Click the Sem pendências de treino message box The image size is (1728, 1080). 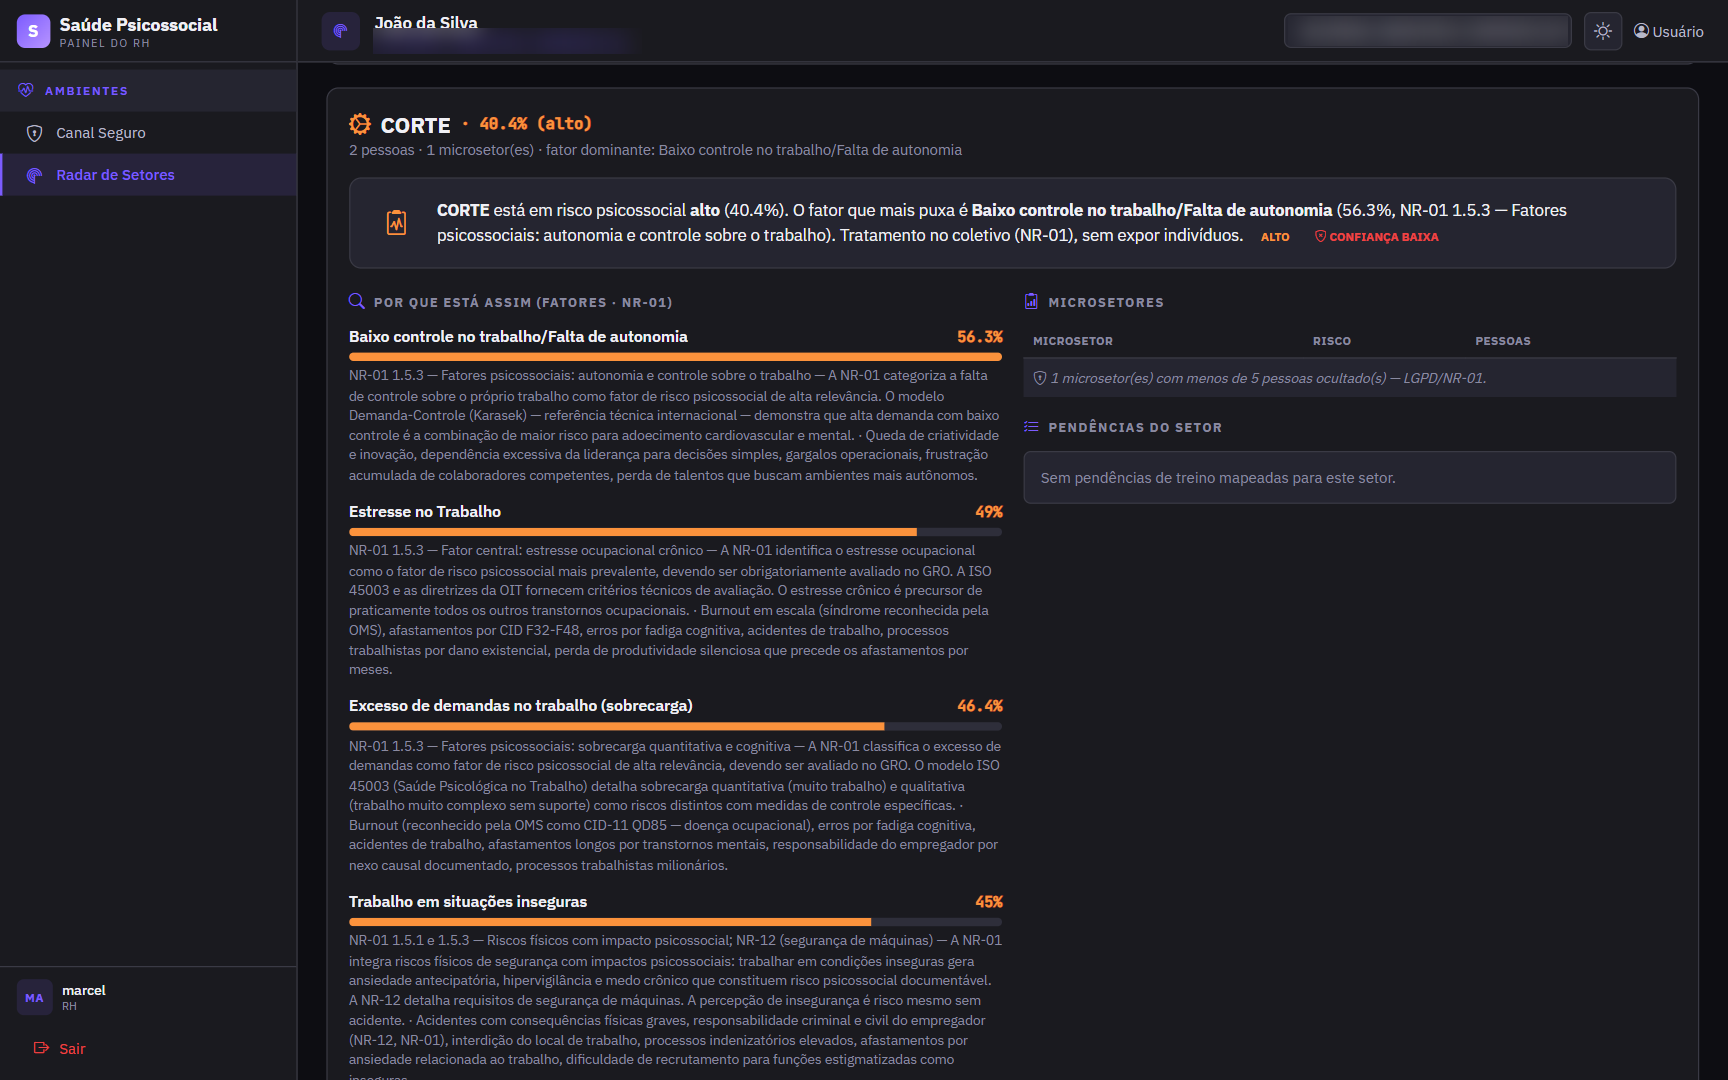[x=1349, y=478]
